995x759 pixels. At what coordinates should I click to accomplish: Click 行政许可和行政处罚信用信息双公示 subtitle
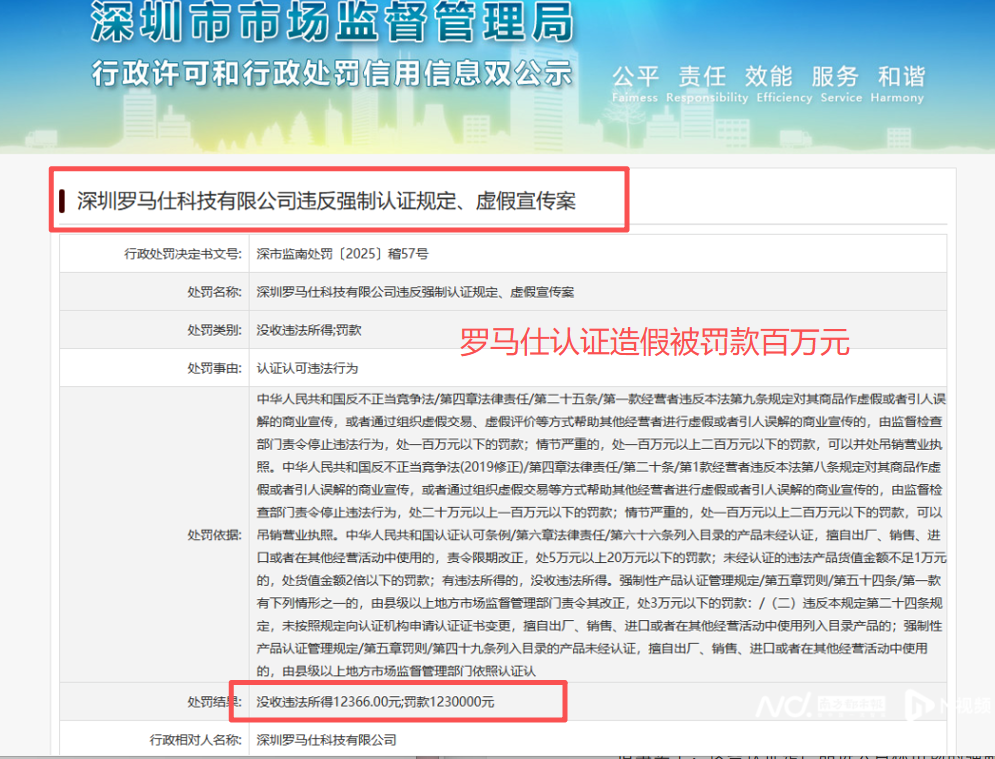click(332, 73)
